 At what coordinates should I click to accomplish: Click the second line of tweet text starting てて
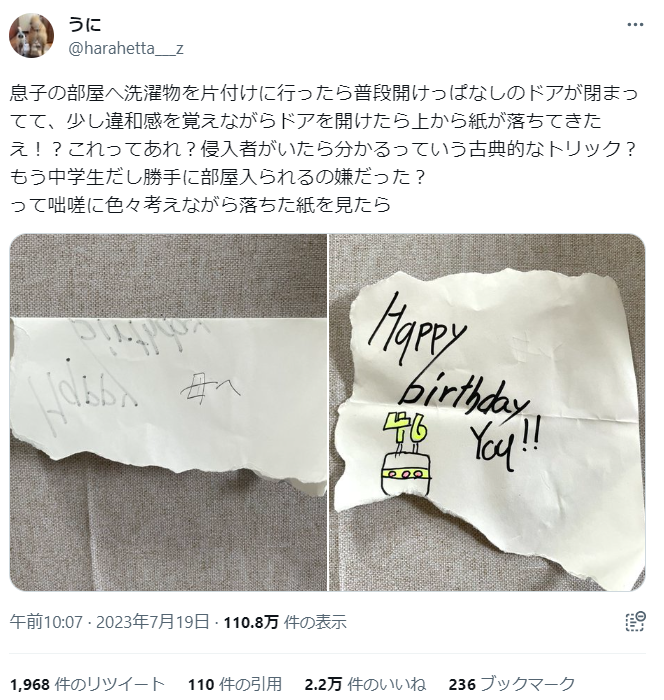305,122
